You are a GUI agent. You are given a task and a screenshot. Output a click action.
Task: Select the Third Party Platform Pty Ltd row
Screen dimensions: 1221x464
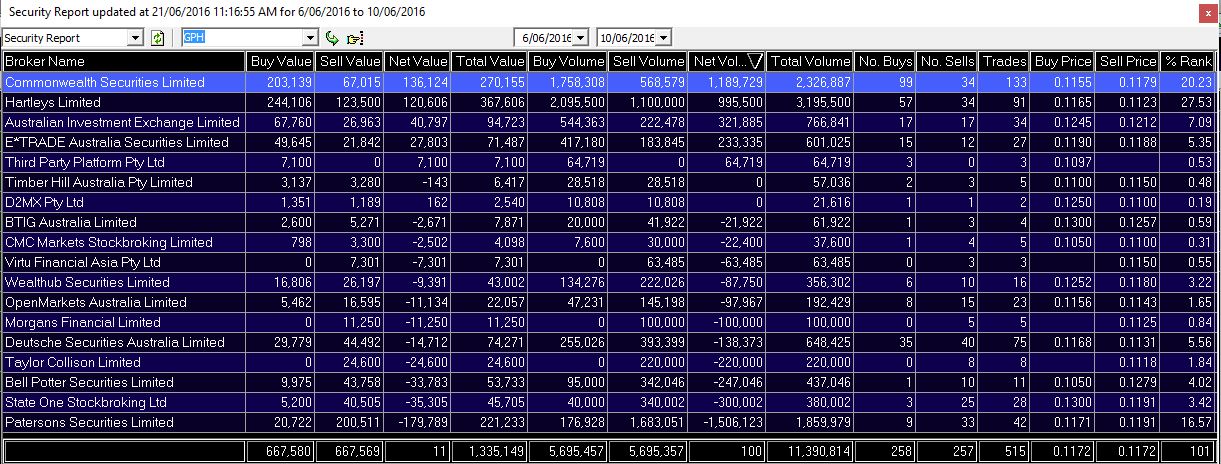click(609, 162)
